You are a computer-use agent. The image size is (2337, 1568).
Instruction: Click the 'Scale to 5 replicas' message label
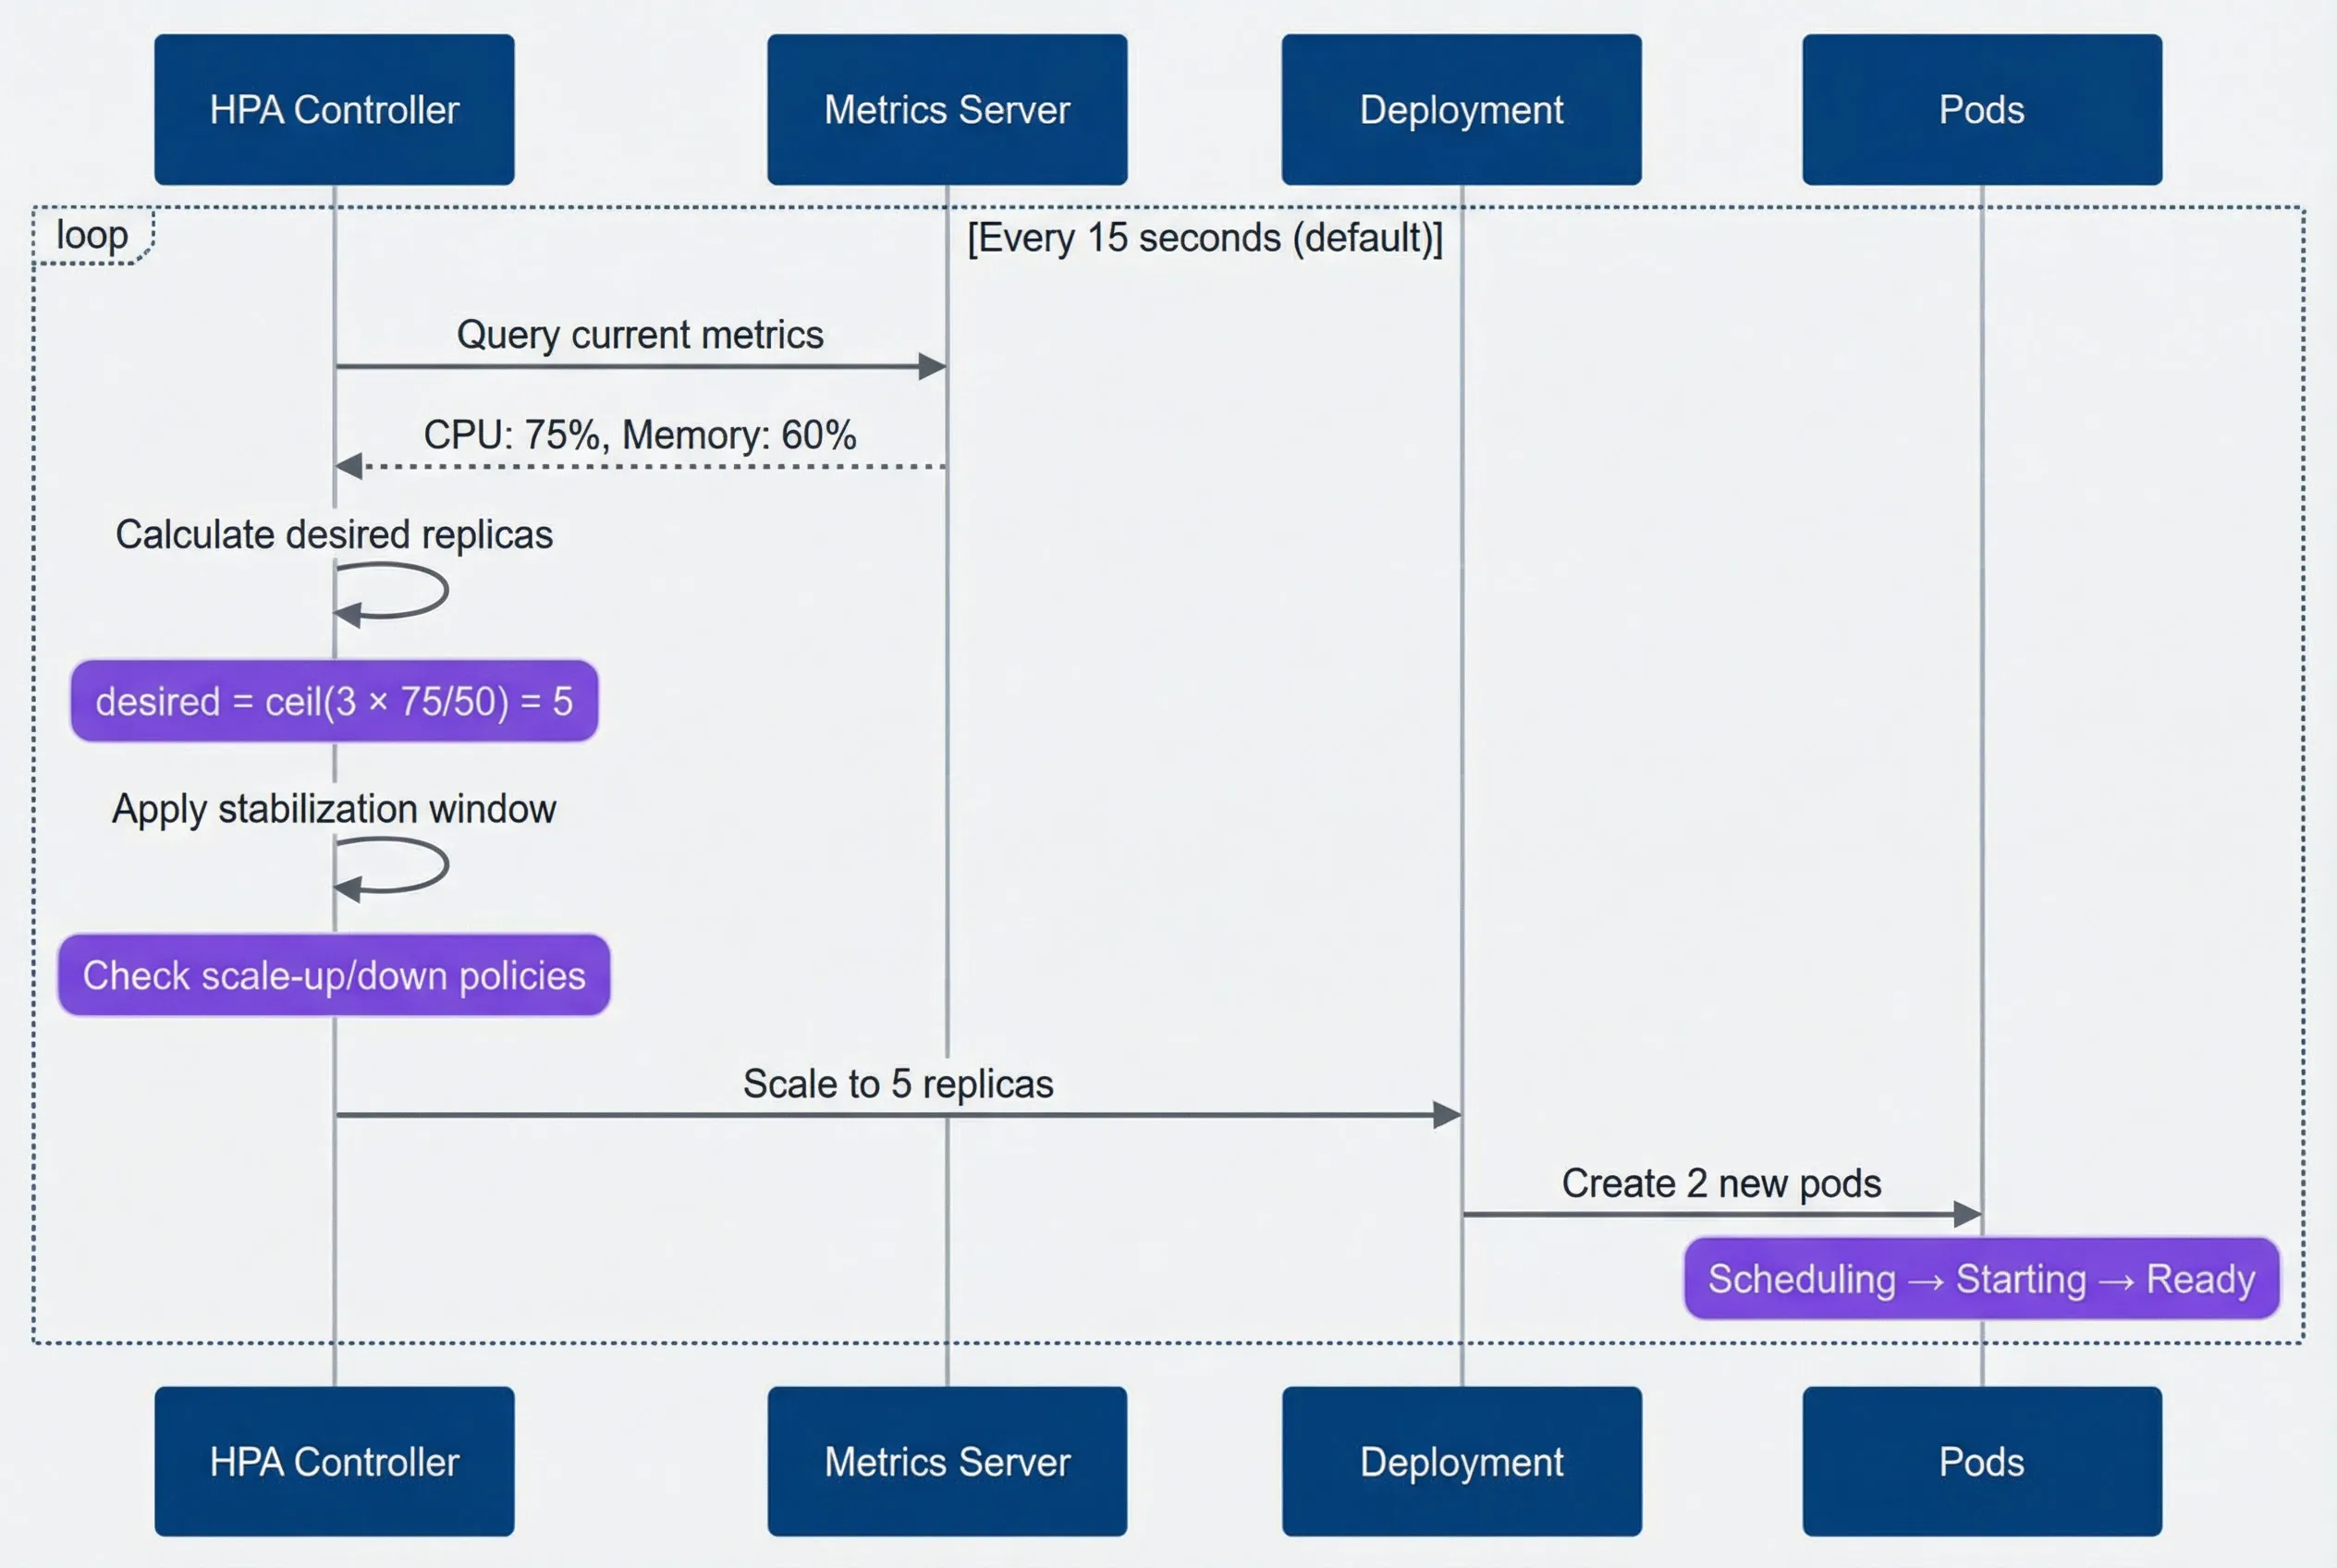click(898, 1084)
